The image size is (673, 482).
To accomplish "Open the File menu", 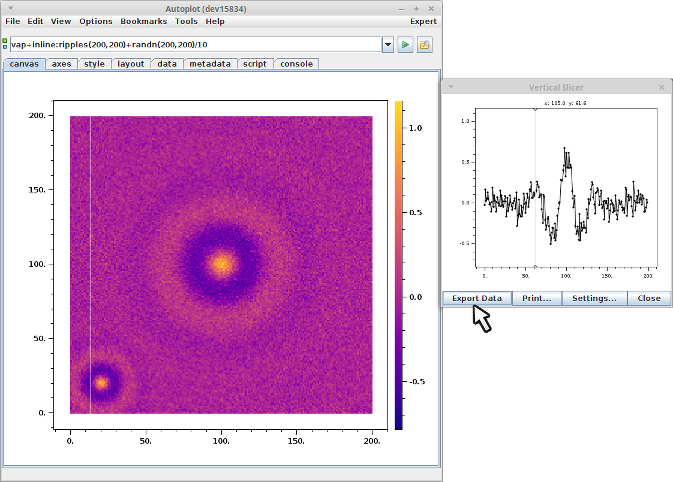I will click(x=12, y=21).
